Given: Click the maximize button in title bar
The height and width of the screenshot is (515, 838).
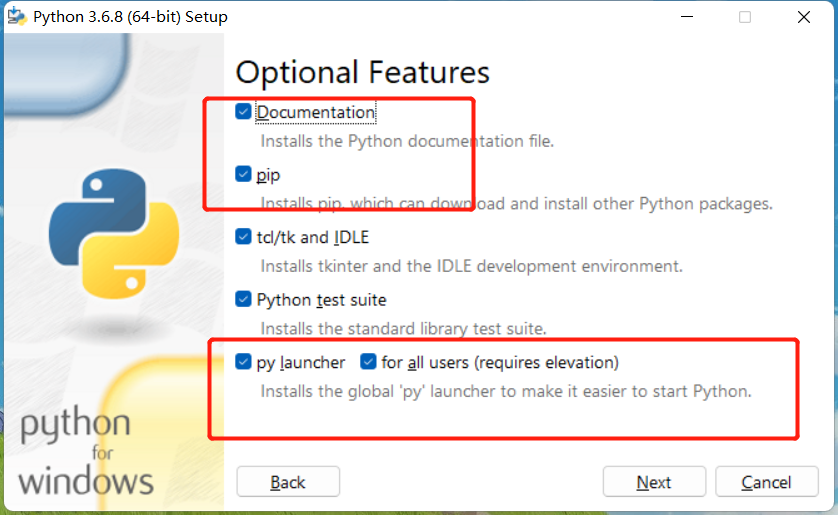Looking at the screenshot, I should tap(745, 17).
